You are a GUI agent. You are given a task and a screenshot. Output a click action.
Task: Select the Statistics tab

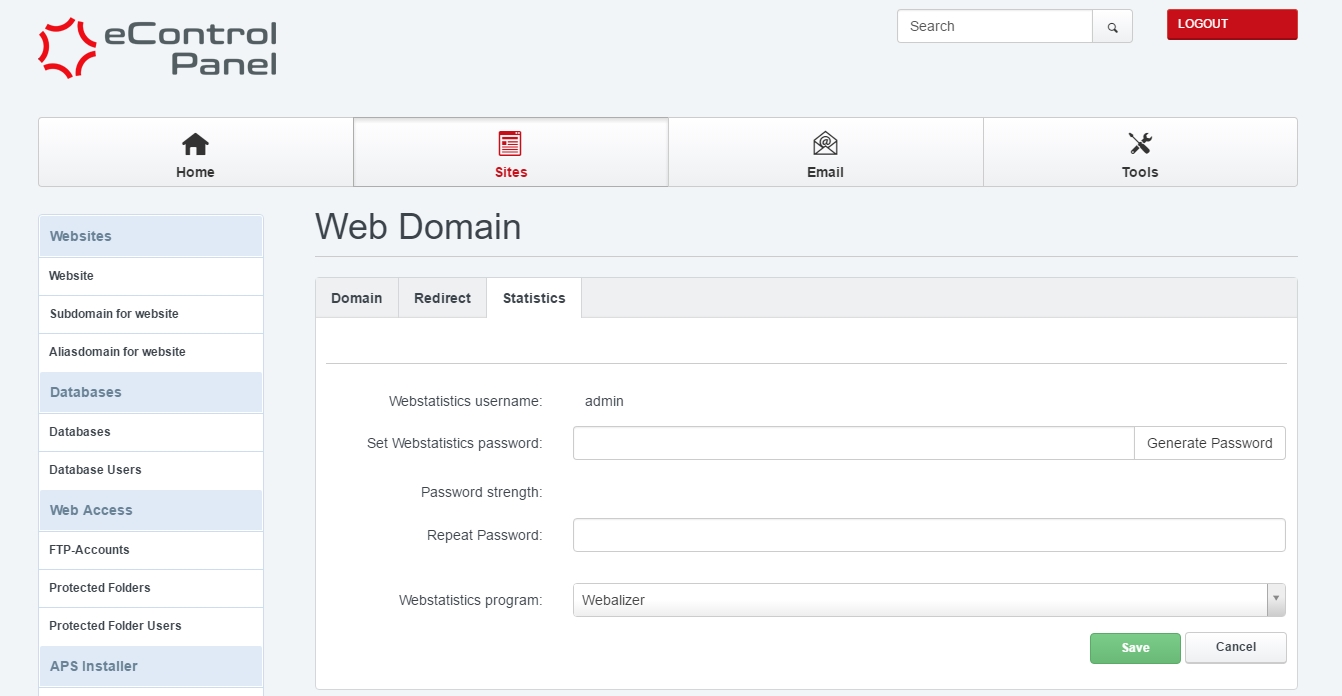point(534,298)
